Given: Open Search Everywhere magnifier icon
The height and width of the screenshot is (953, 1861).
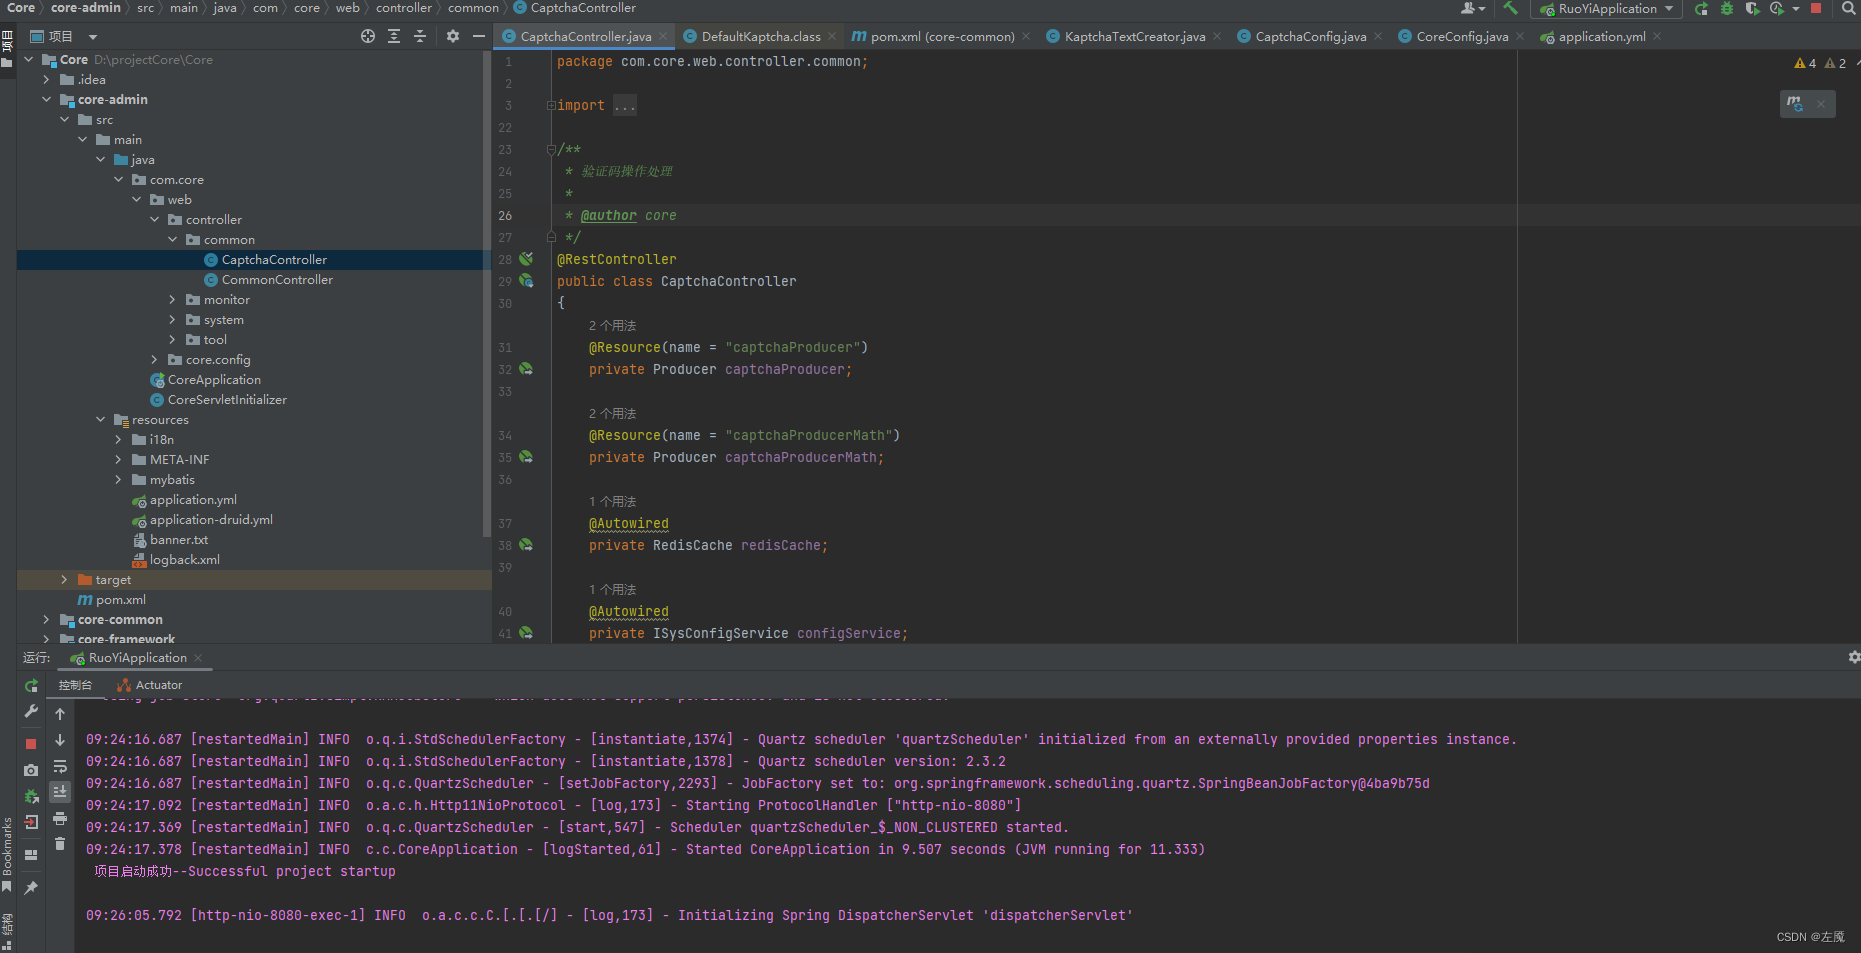Looking at the screenshot, I should (x=1849, y=8).
